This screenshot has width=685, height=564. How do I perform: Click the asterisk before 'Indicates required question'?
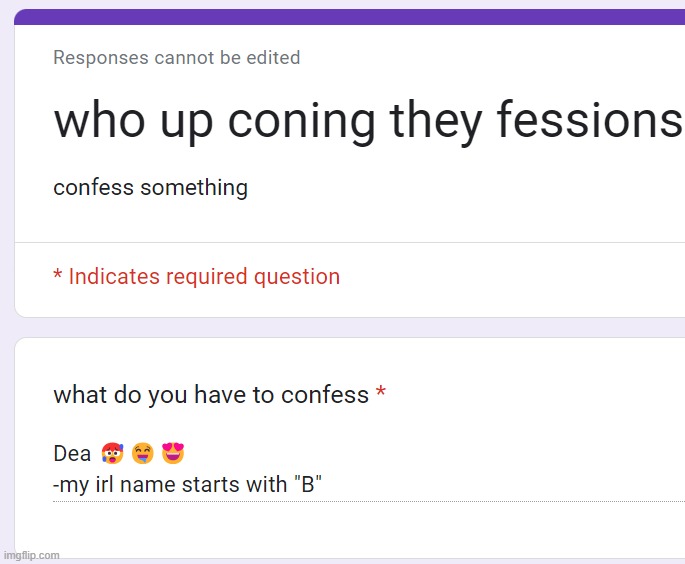[x=58, y=275]
